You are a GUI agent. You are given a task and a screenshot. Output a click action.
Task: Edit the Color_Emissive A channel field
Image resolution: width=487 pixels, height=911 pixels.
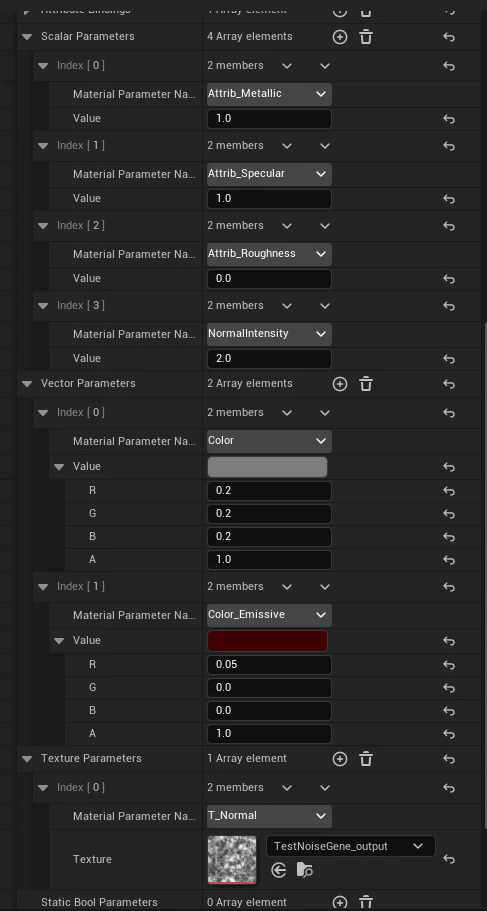[269, 734]
